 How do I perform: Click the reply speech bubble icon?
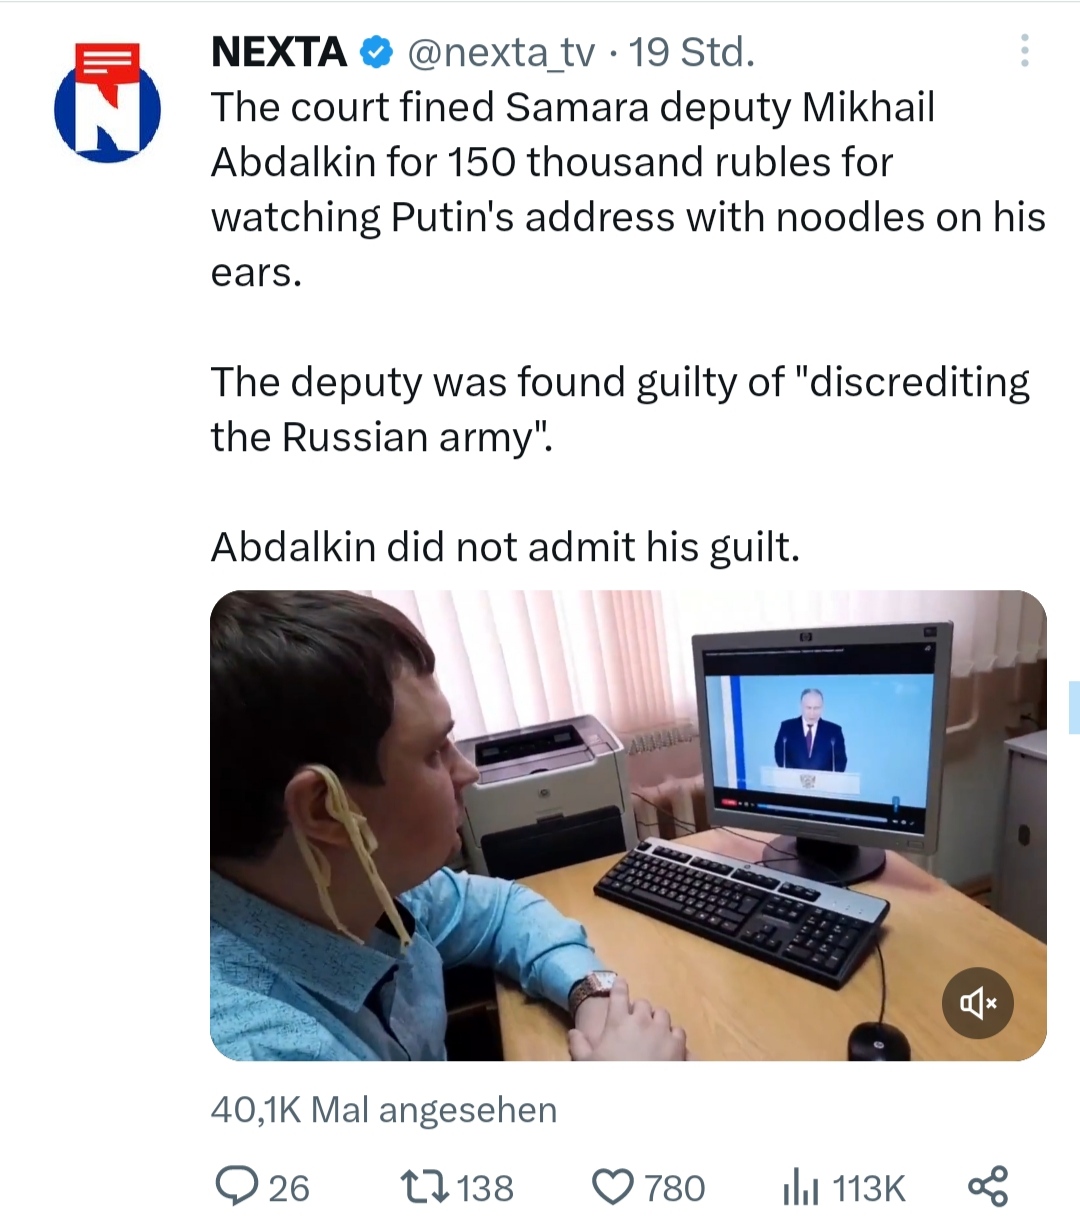click(x=237, y=1187)
